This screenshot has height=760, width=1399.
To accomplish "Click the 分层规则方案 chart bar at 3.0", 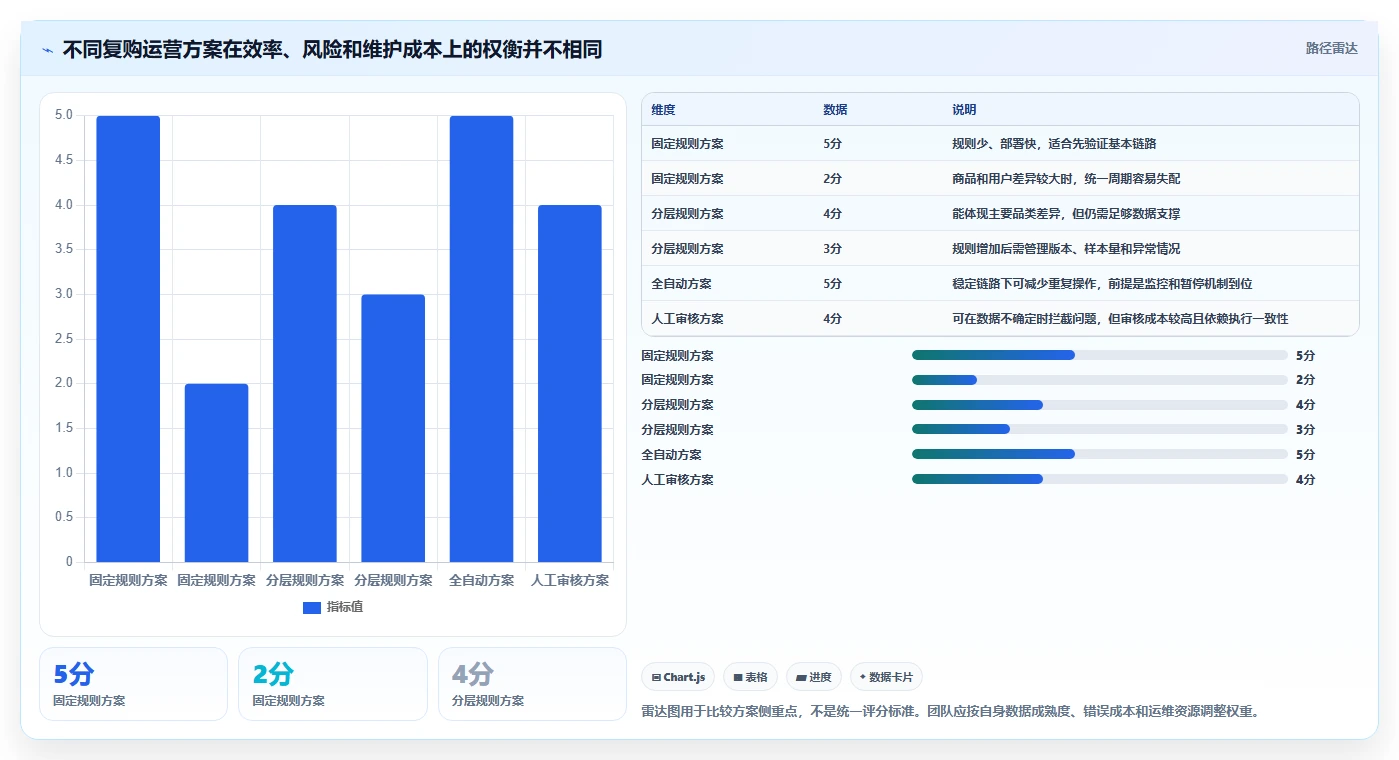I will (x=393, y=428).
